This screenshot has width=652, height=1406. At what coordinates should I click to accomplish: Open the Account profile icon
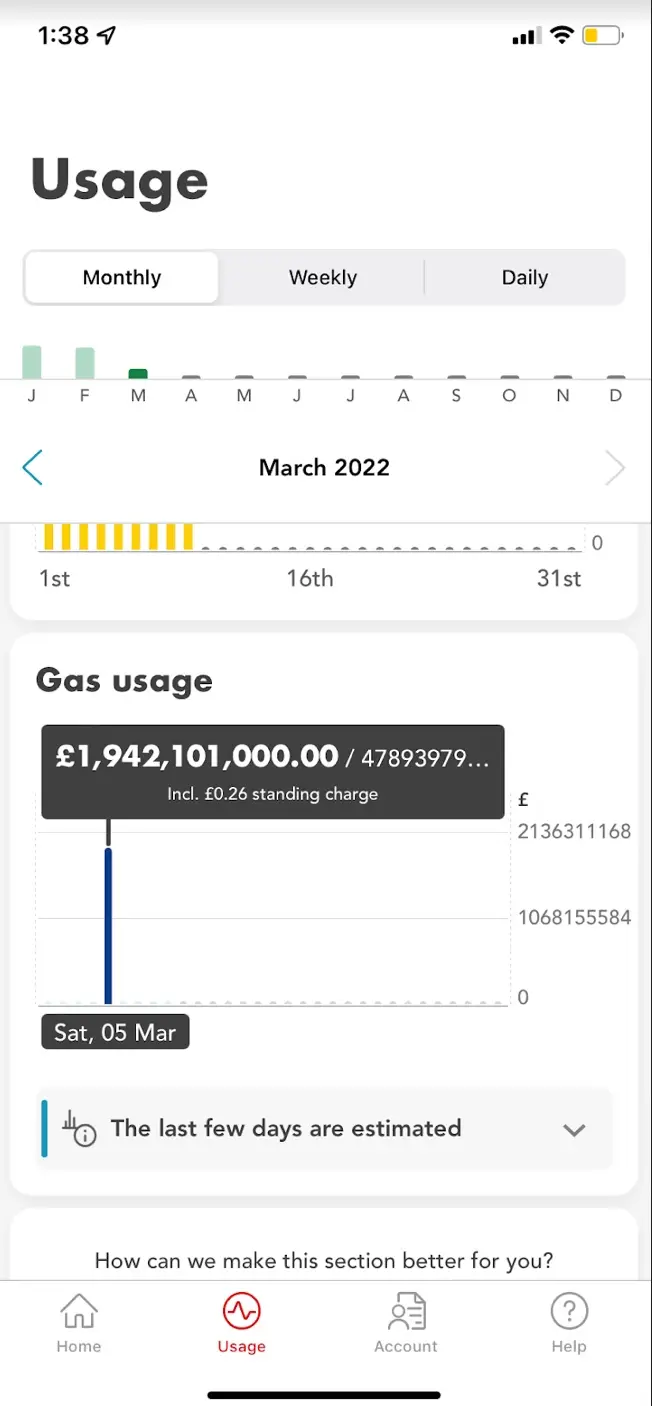[406, 1310]
